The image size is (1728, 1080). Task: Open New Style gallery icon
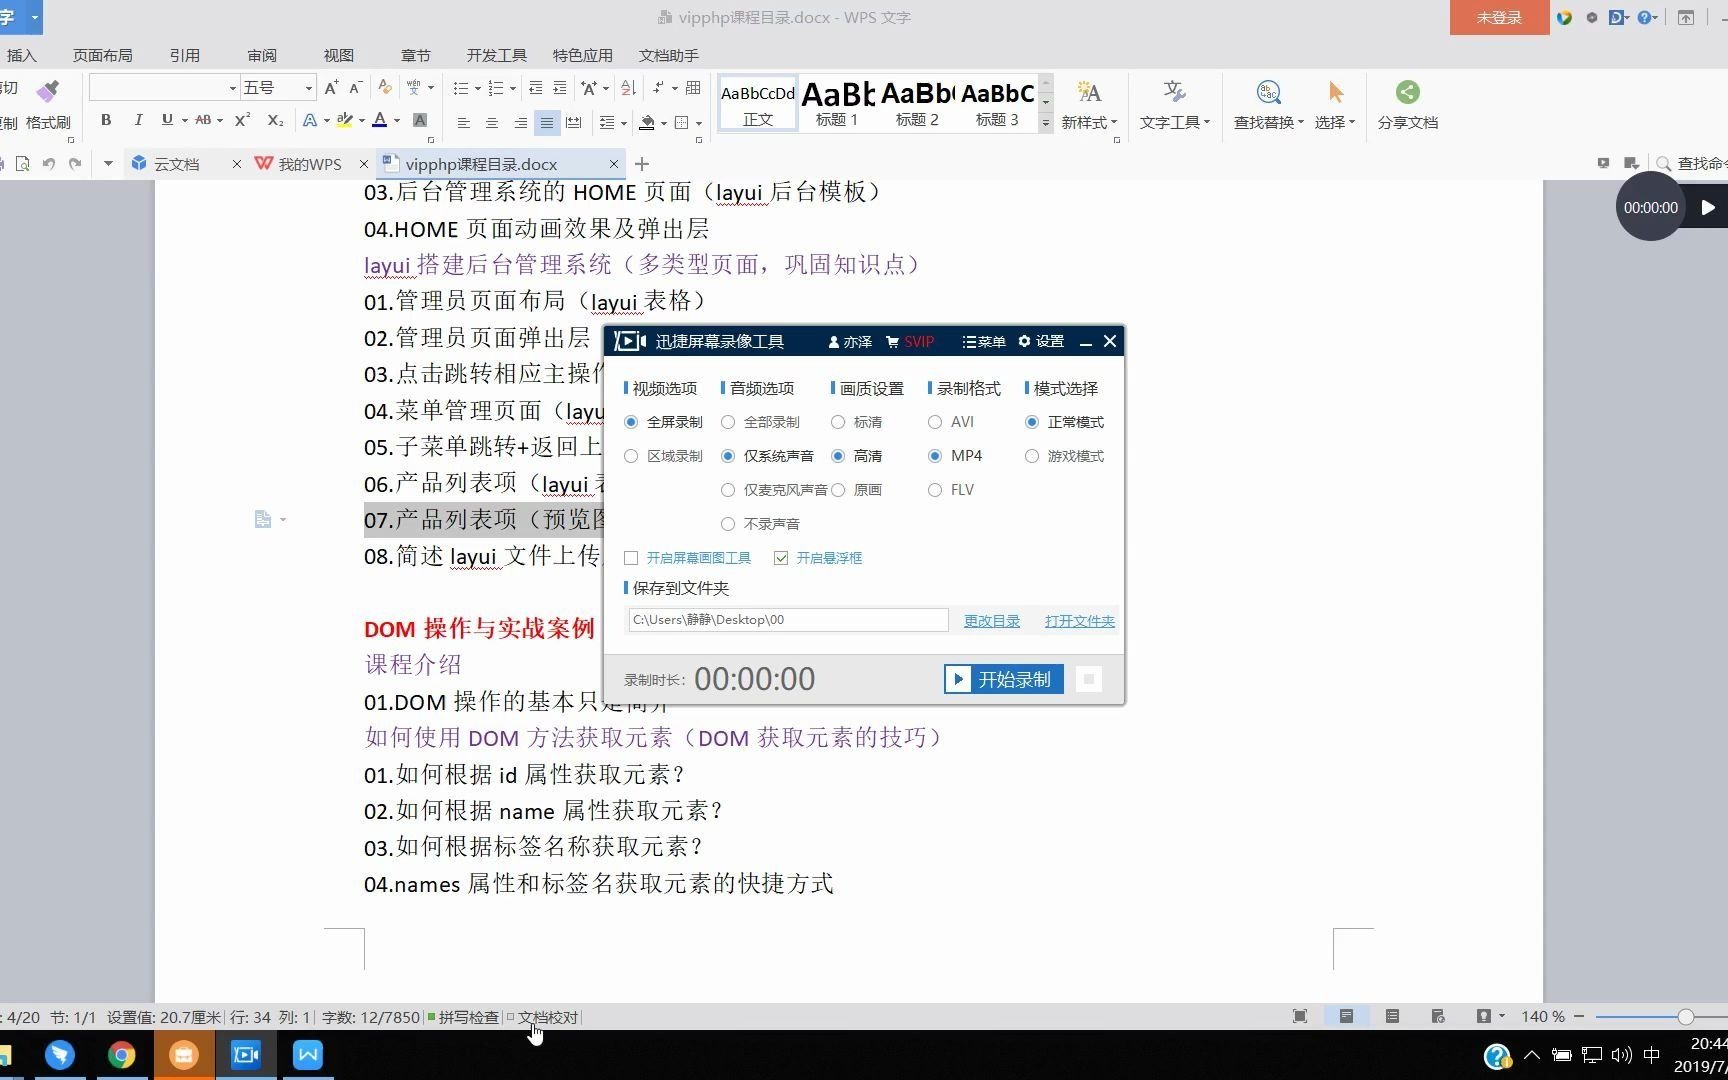tap(1089, 92)
